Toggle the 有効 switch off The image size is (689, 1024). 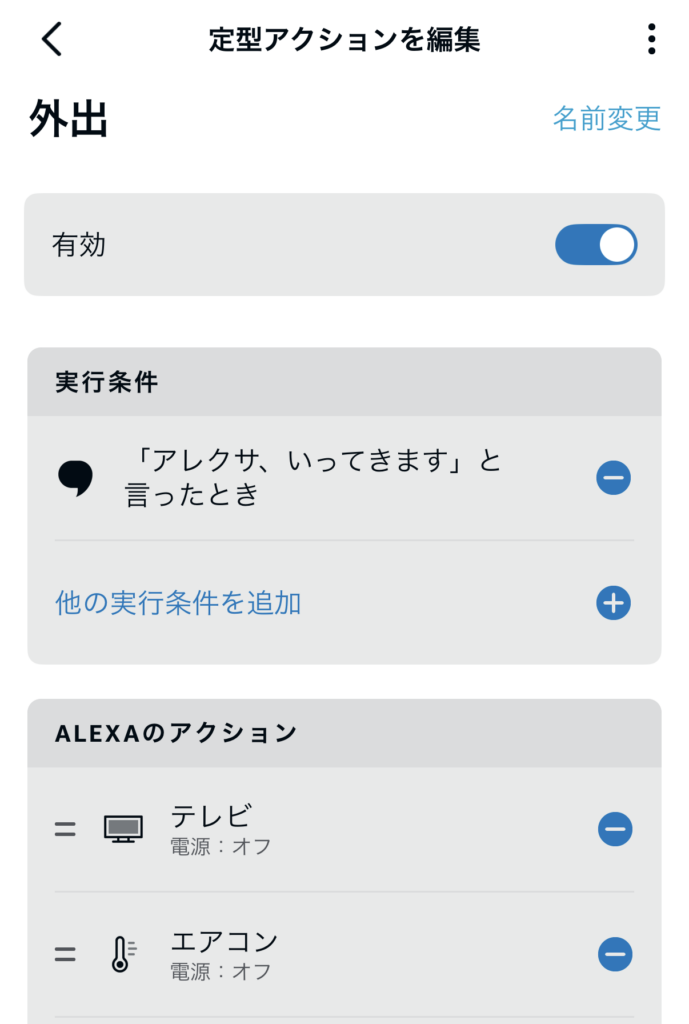[x=596, y=245]
